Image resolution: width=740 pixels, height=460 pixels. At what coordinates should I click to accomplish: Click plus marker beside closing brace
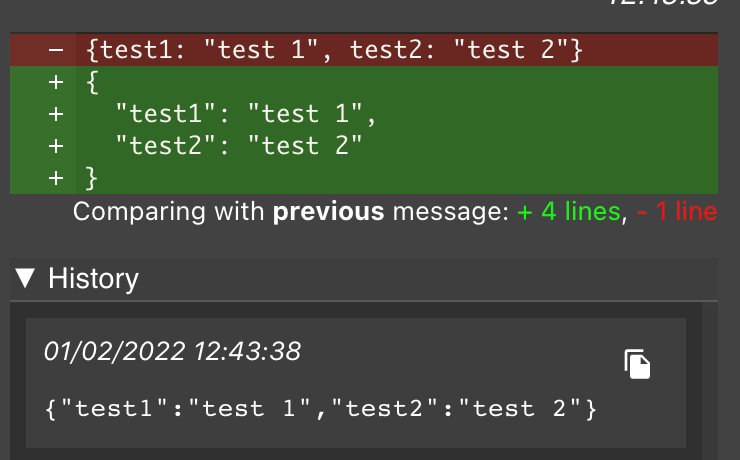coord(56,178)
